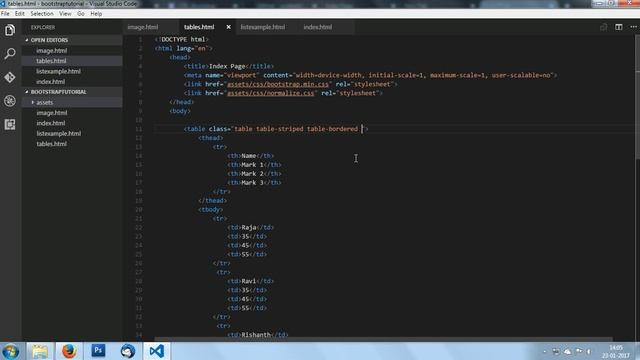Open the Extensions view
This screenshot has height=360, width=640.
(10, 124)
